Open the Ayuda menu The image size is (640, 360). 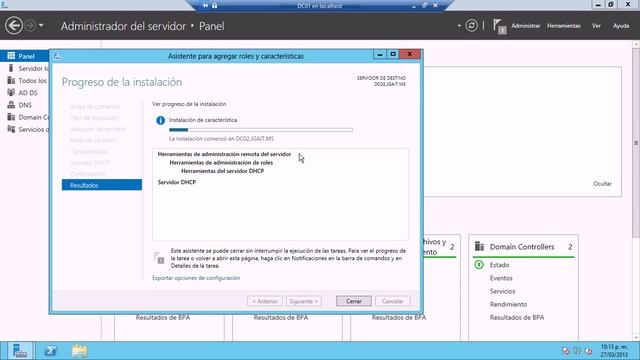pyautogui.click(x=621, y=26)
